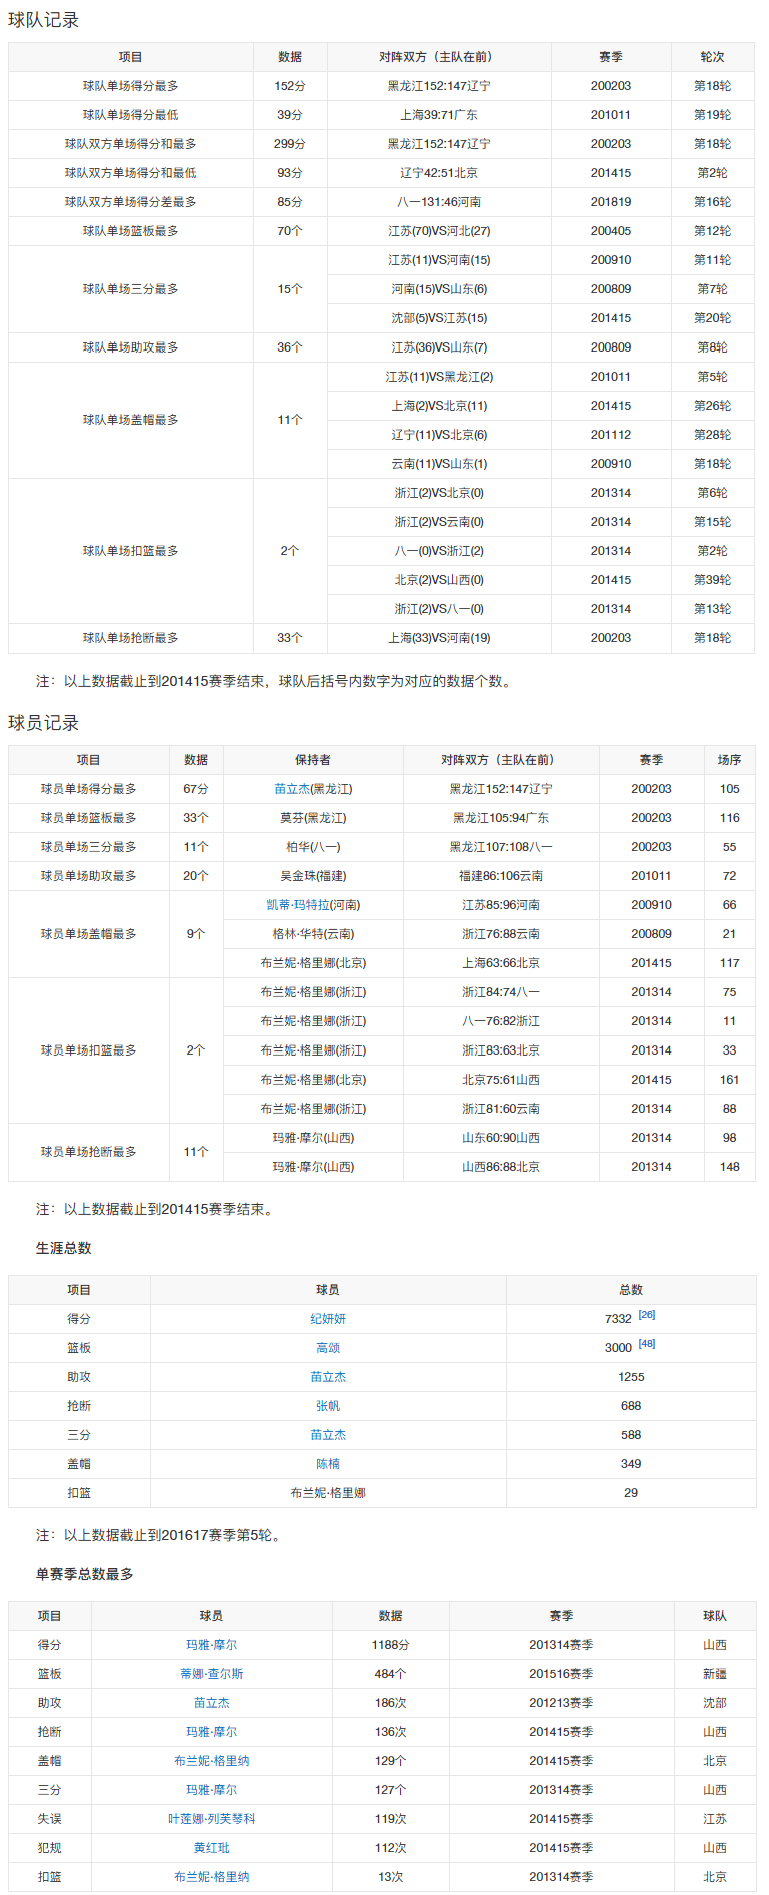The image size is (769, 1895).
Task: Open 苗立杰(黑龙江) link in single-game scoring row
Action: (292, 789)
